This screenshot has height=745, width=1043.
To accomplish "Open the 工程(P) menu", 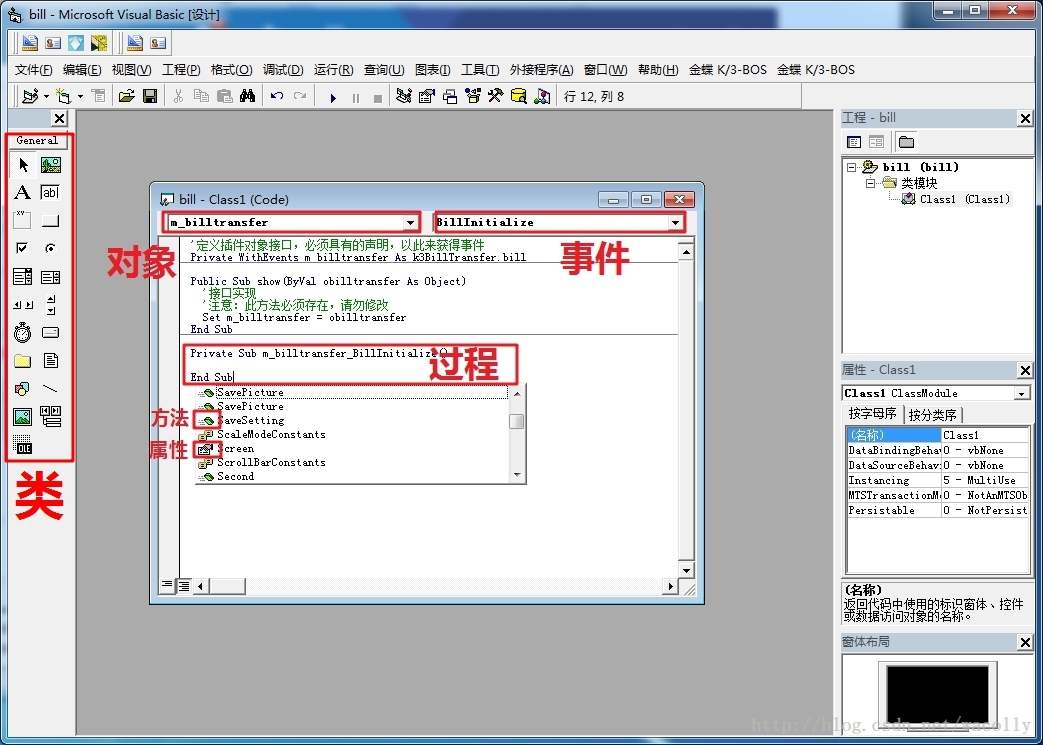I will click(x=181, y=70).
